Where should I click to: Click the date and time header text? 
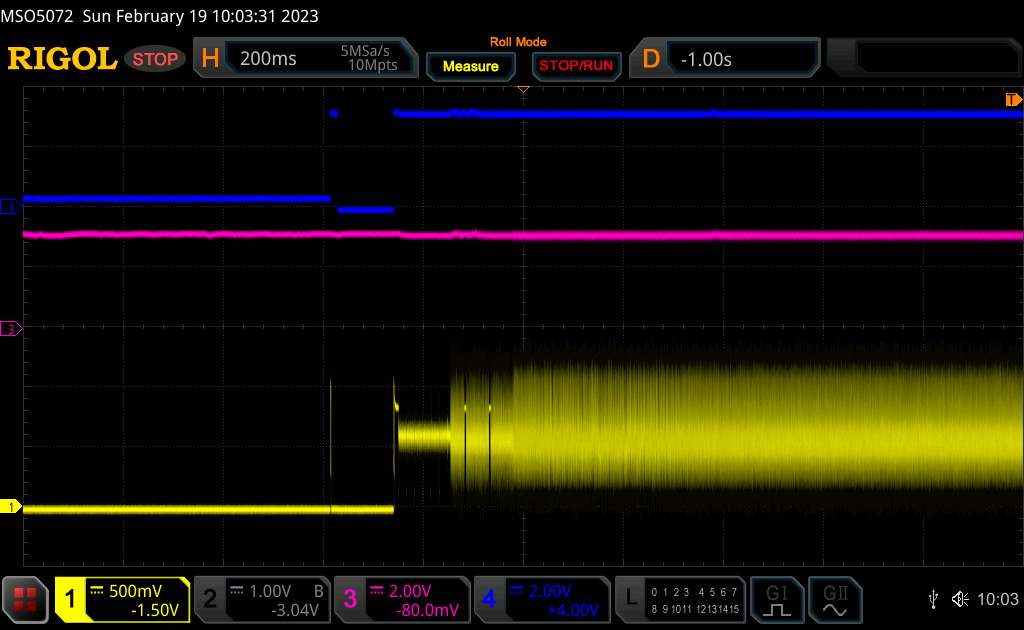click(200, 16)
